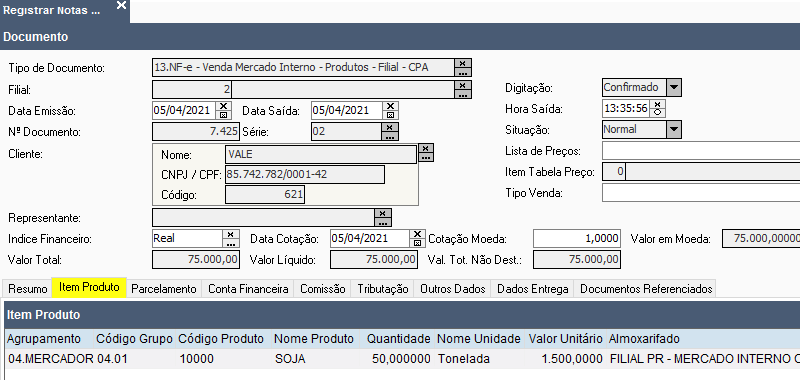Open the Cliente lookup (… icon)
Screen dimensions: 800x380
(x=426, y=157)
